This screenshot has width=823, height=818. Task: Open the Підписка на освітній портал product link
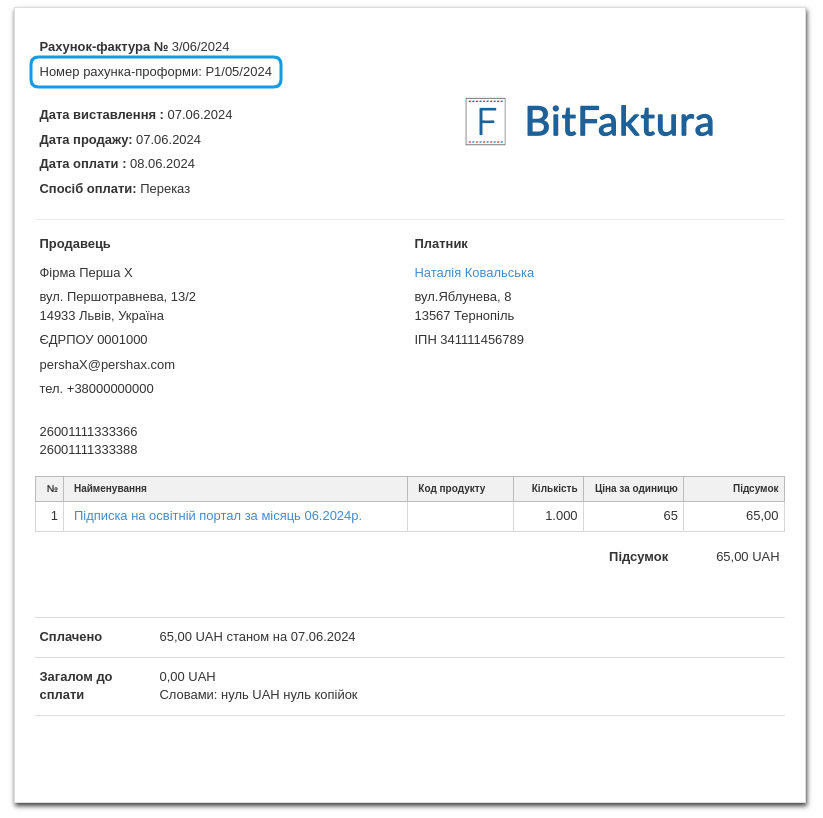(218, 516)
